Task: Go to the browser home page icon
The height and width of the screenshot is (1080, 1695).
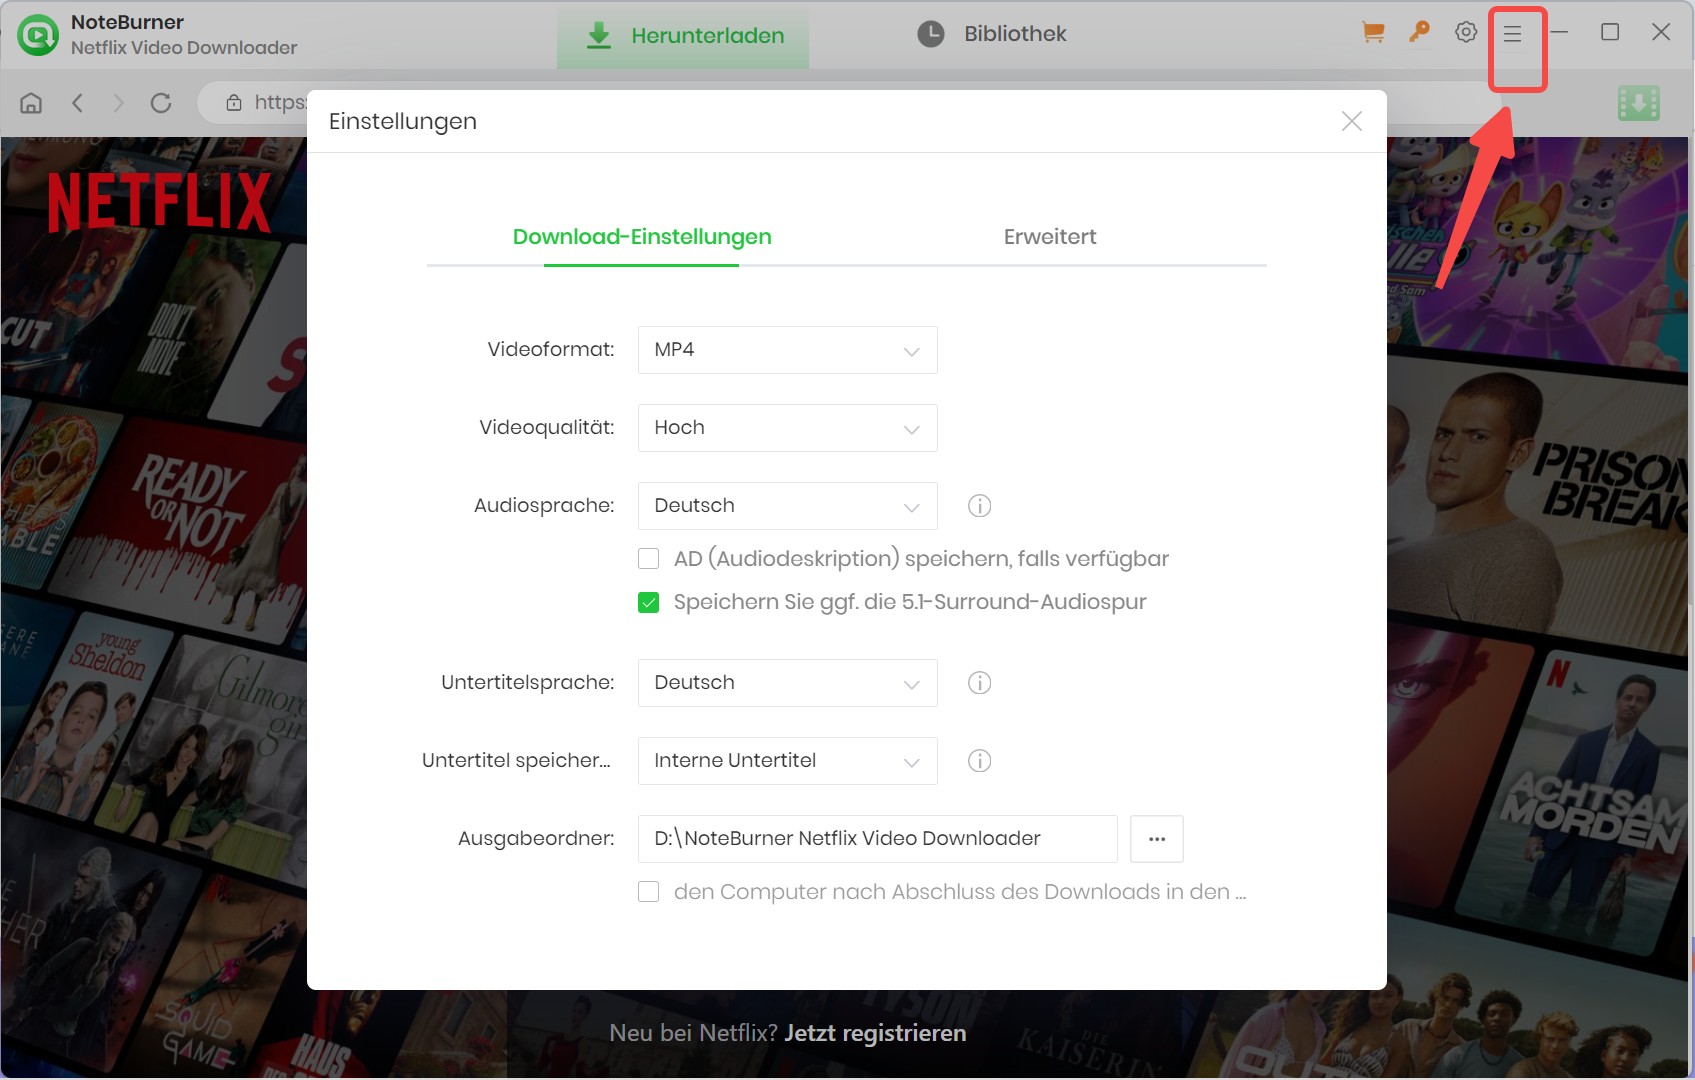Action: (31, 103)
